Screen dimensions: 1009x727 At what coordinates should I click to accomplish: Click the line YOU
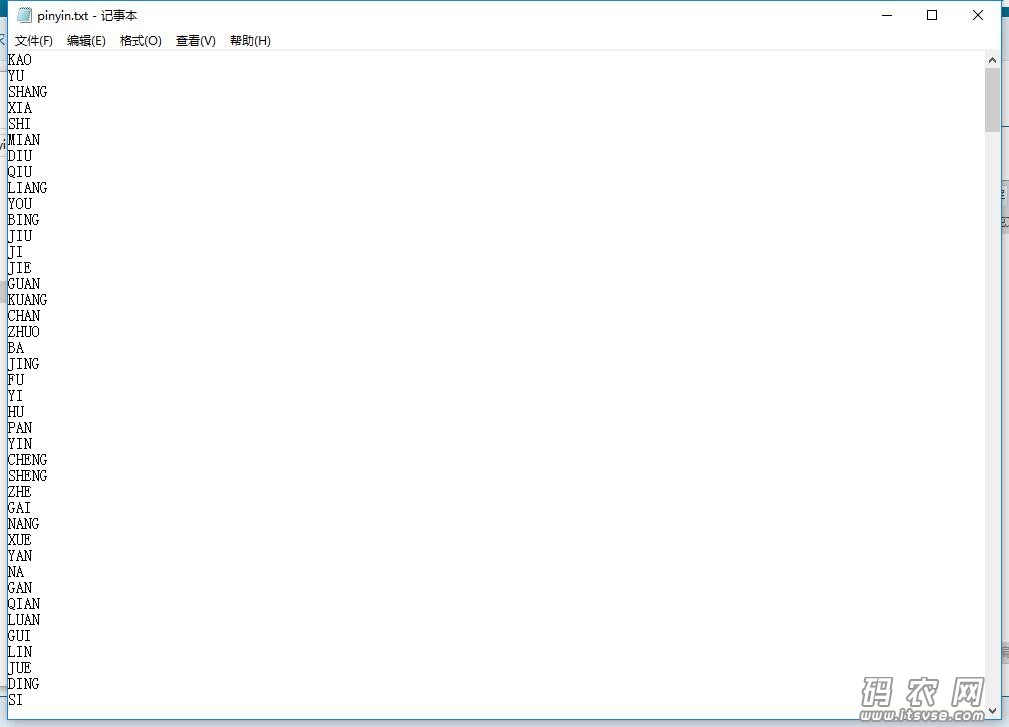click(x=19, y=204)
